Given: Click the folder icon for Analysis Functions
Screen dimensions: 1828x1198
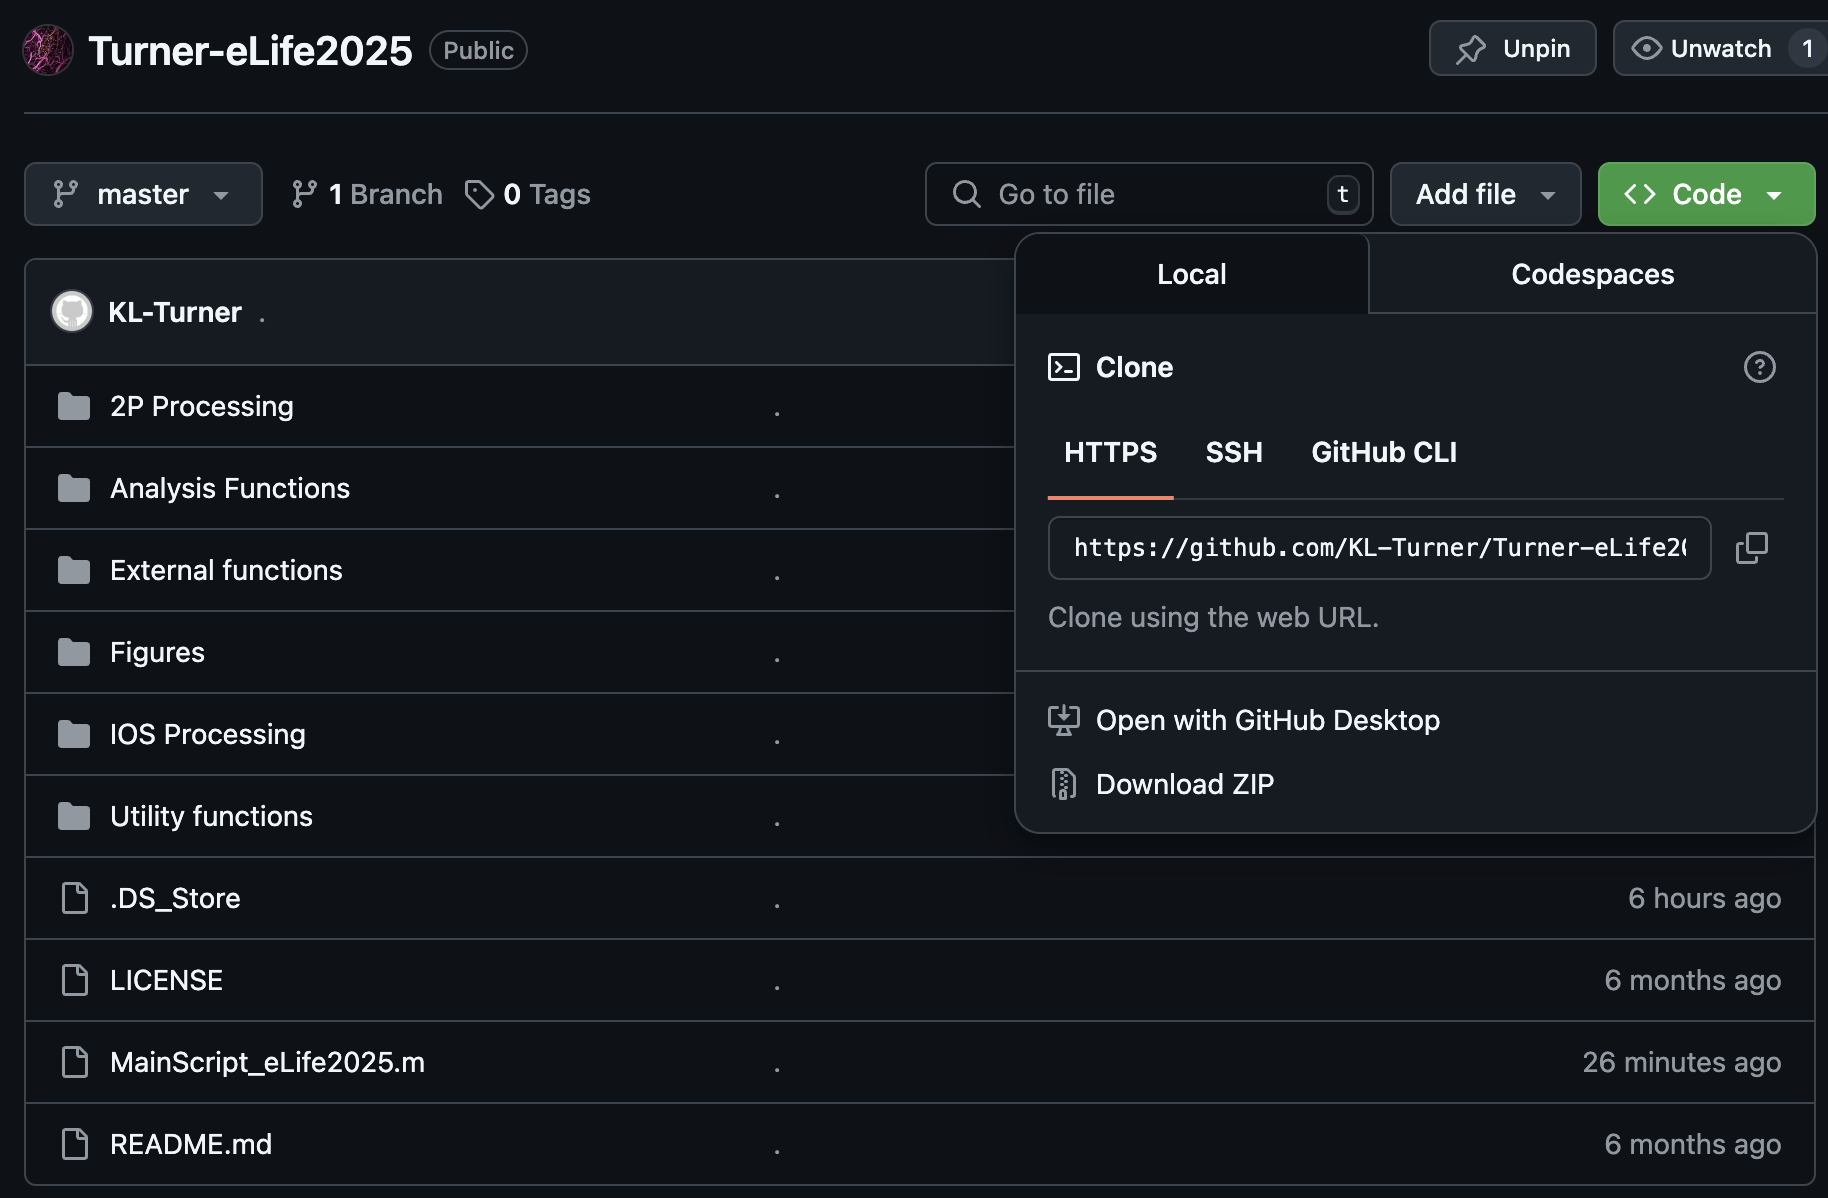Looking at the screenshot, I should point(74,488).
